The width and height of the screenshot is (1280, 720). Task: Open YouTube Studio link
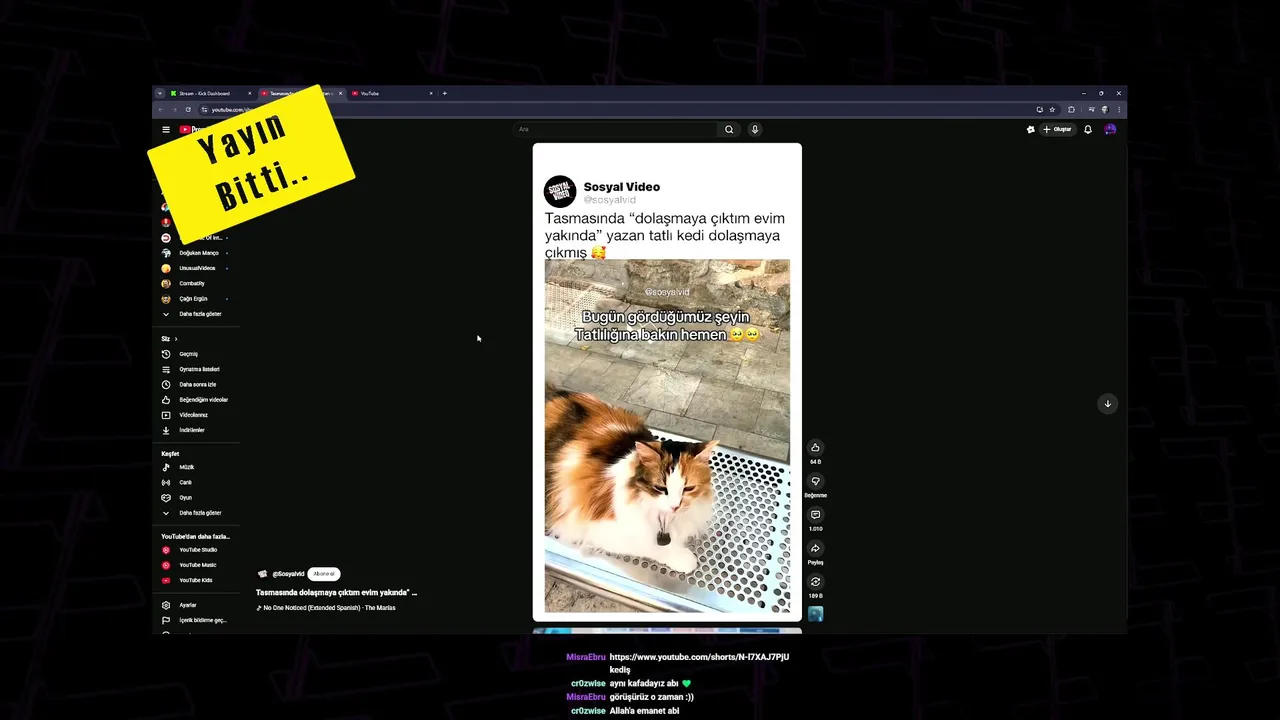coord(198,550)
